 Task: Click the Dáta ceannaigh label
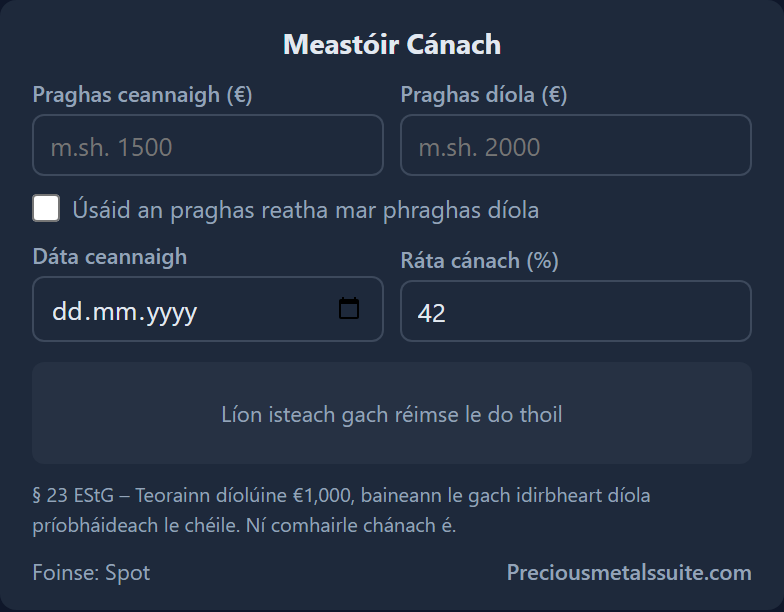(110, 256)
